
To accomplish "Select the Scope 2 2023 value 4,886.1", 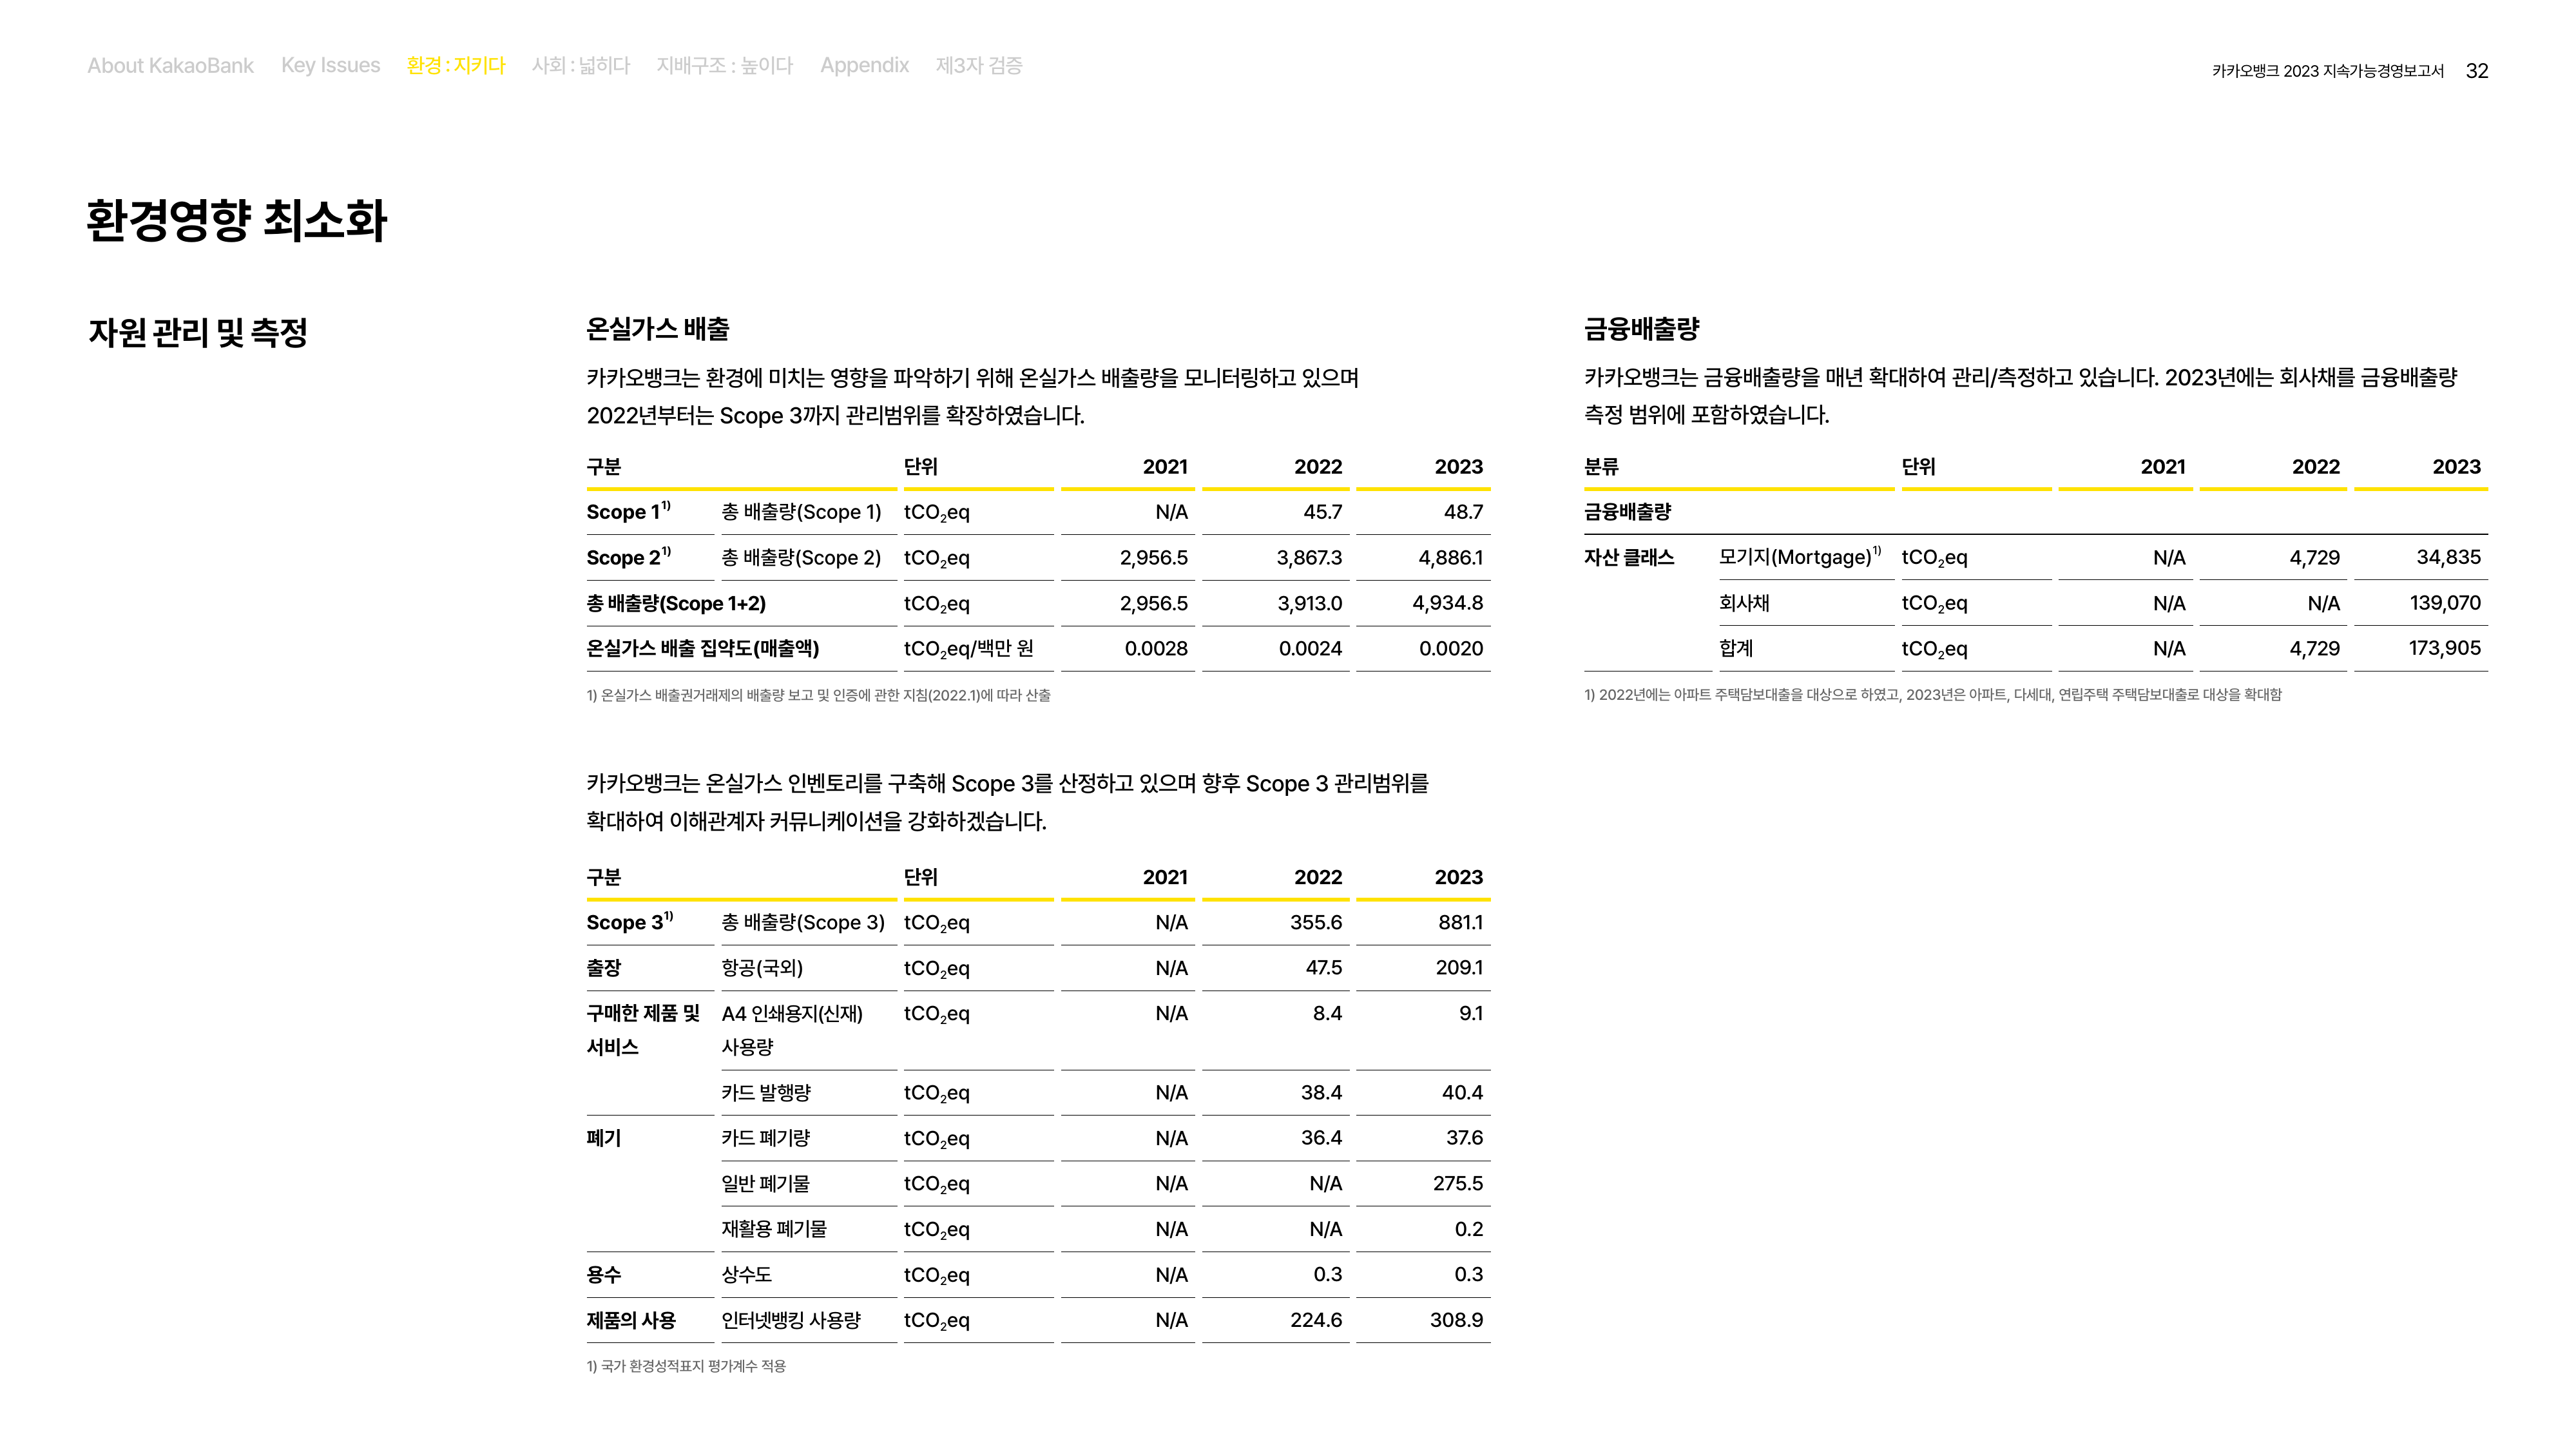I will coord(1450,558).
